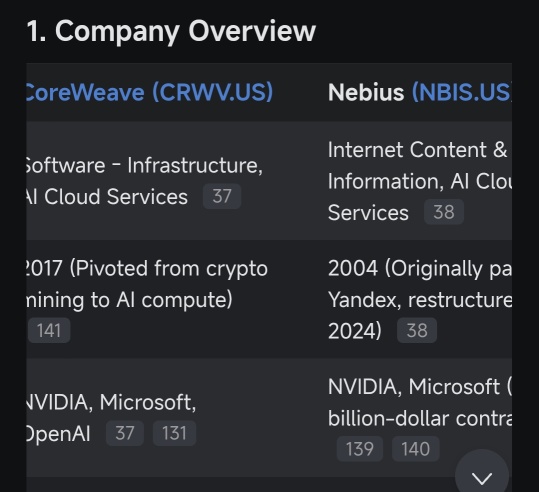Select the 1. Company Overview heading

point(171,31)
